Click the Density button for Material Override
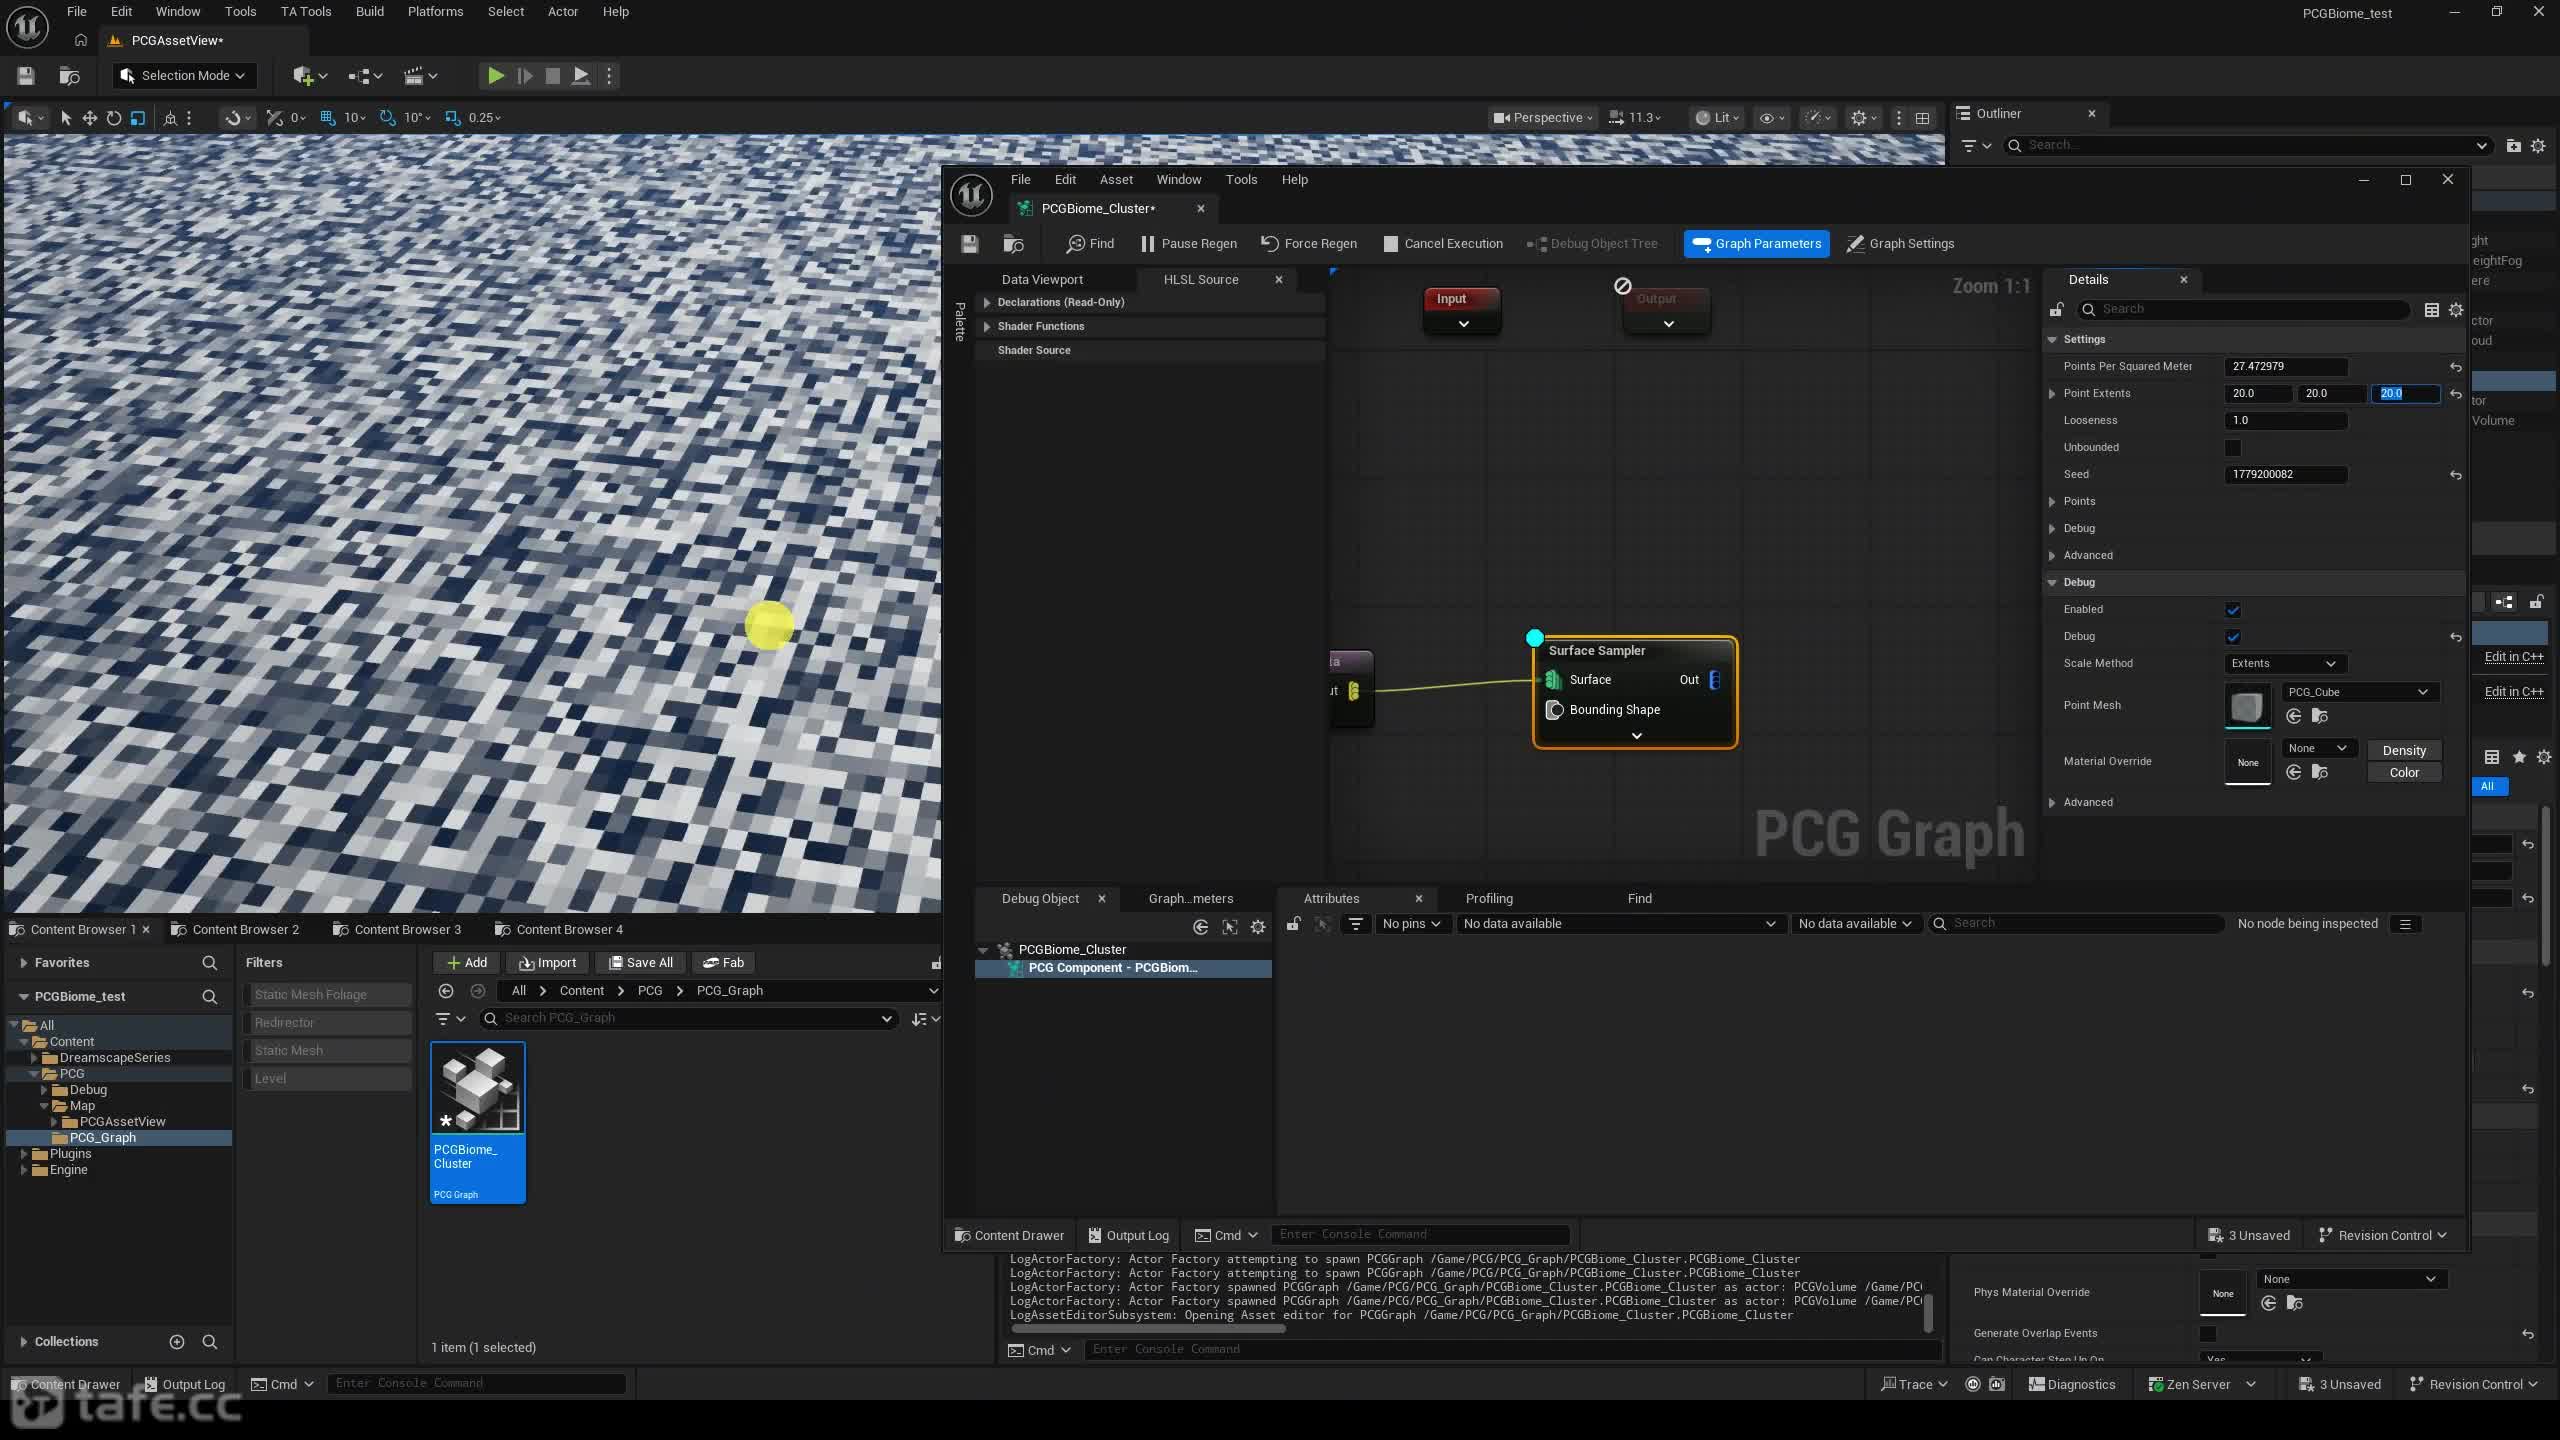 (2404, 750)
